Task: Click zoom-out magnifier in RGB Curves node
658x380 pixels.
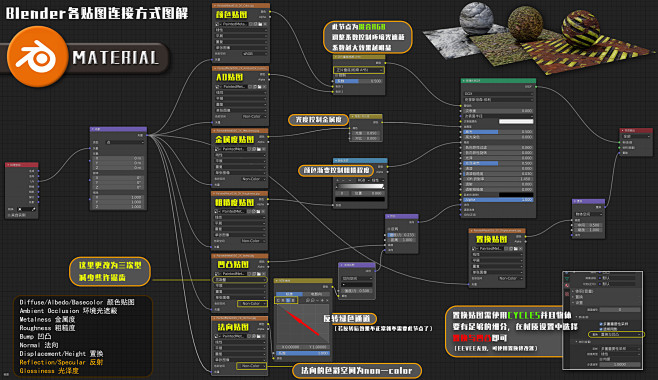Action: coord(313,300)
